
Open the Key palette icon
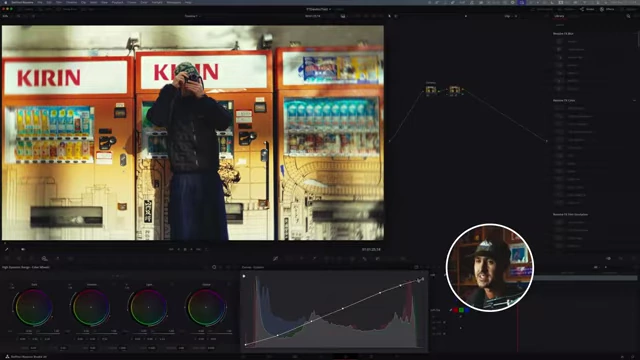click(x=378, y=258)
